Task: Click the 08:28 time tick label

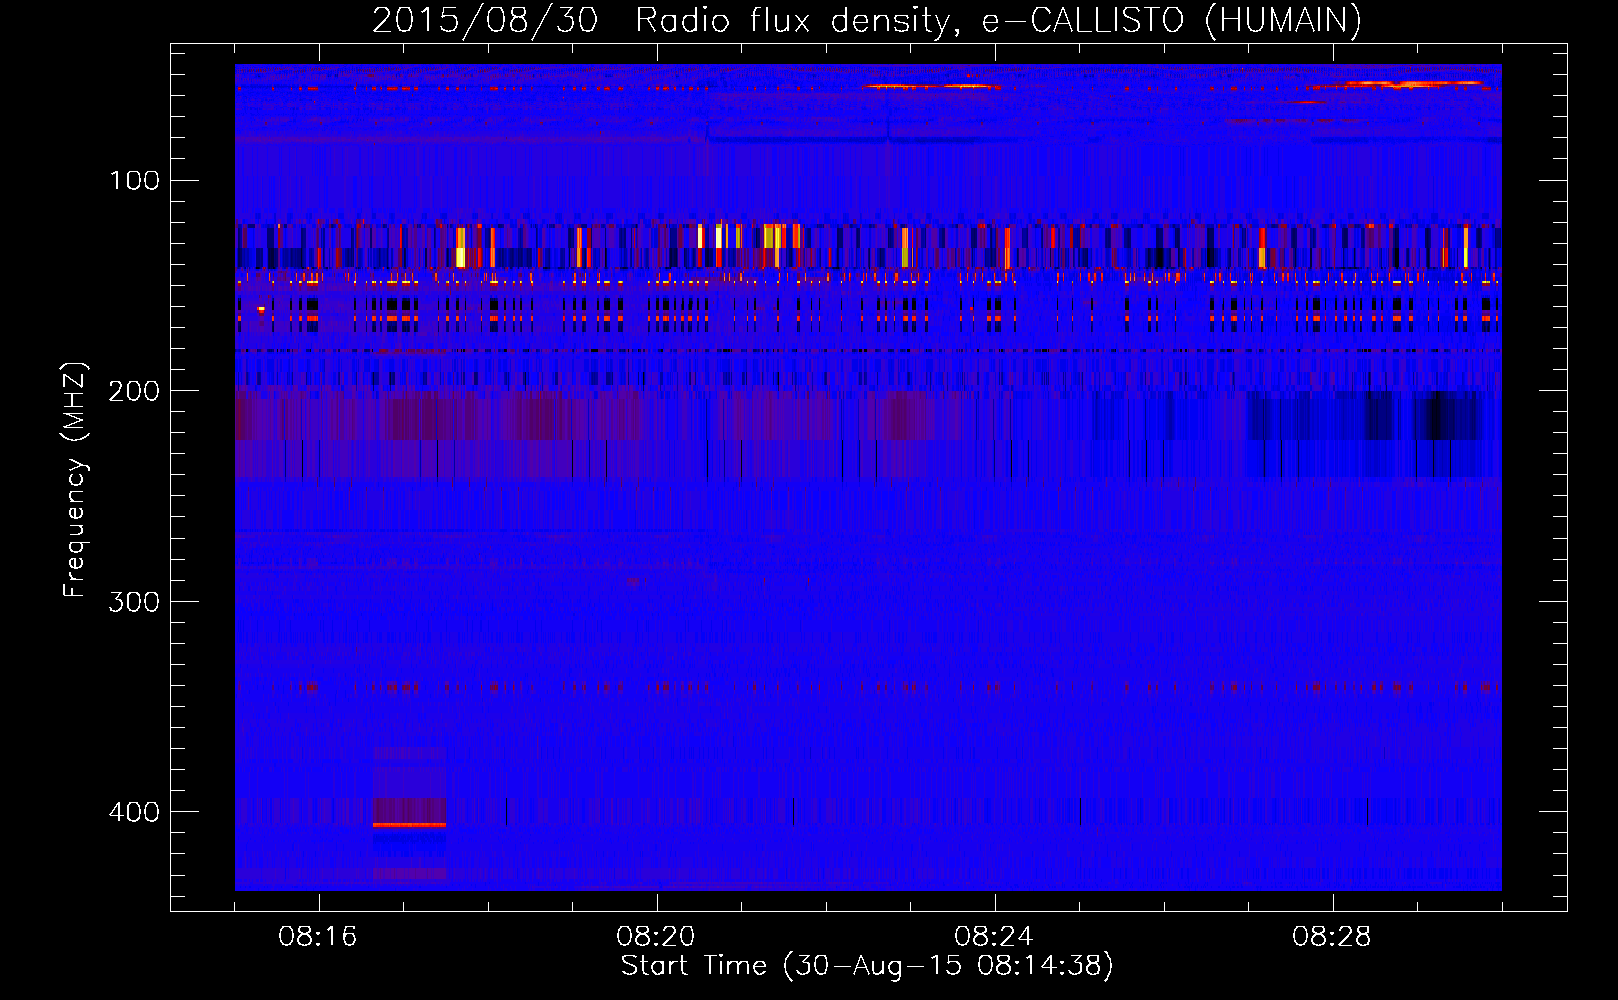Action: click(x=1332, y=937)
